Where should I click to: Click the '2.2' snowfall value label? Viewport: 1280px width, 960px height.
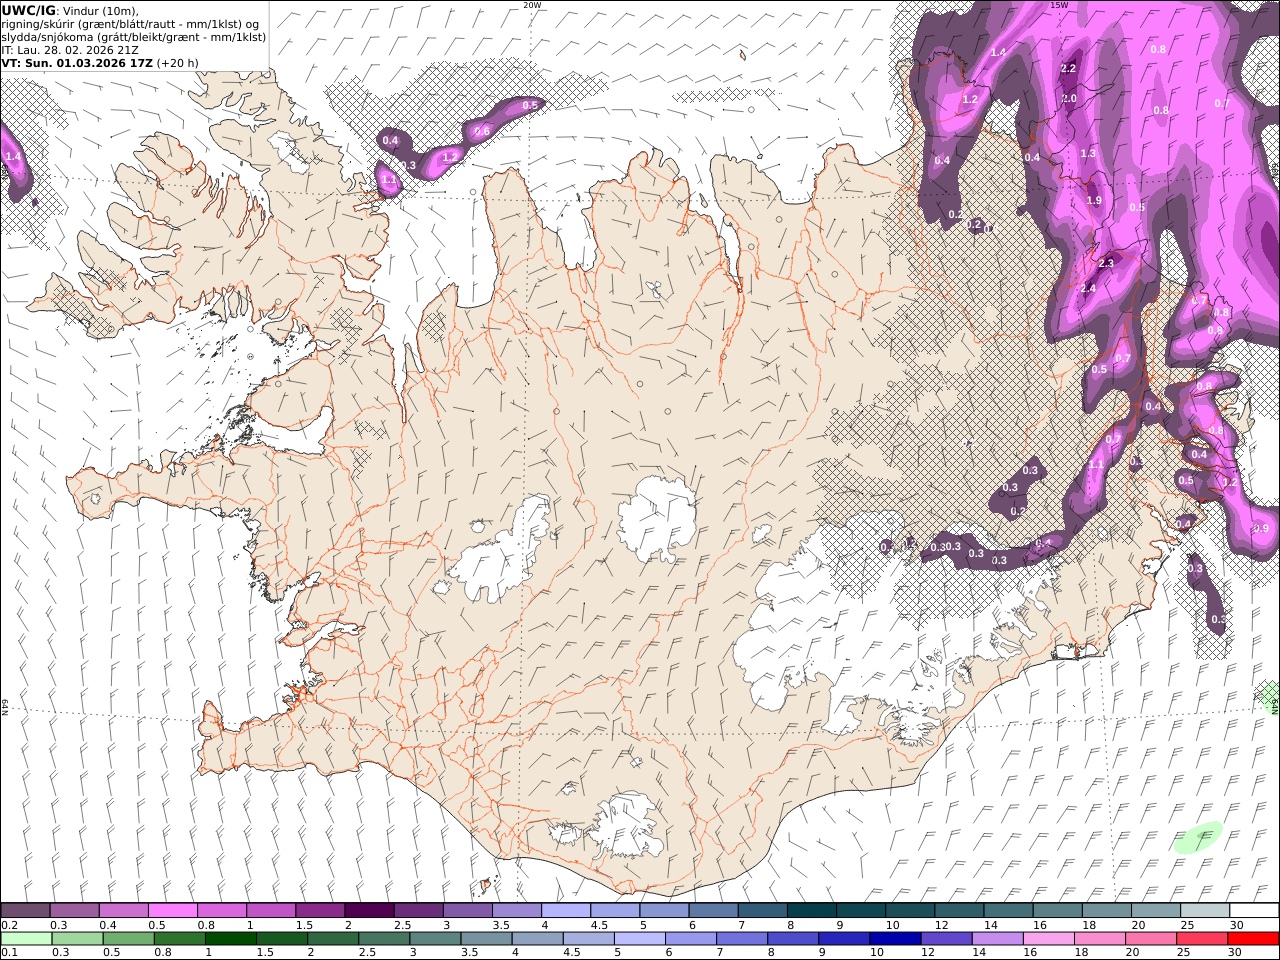(1068, 69)
